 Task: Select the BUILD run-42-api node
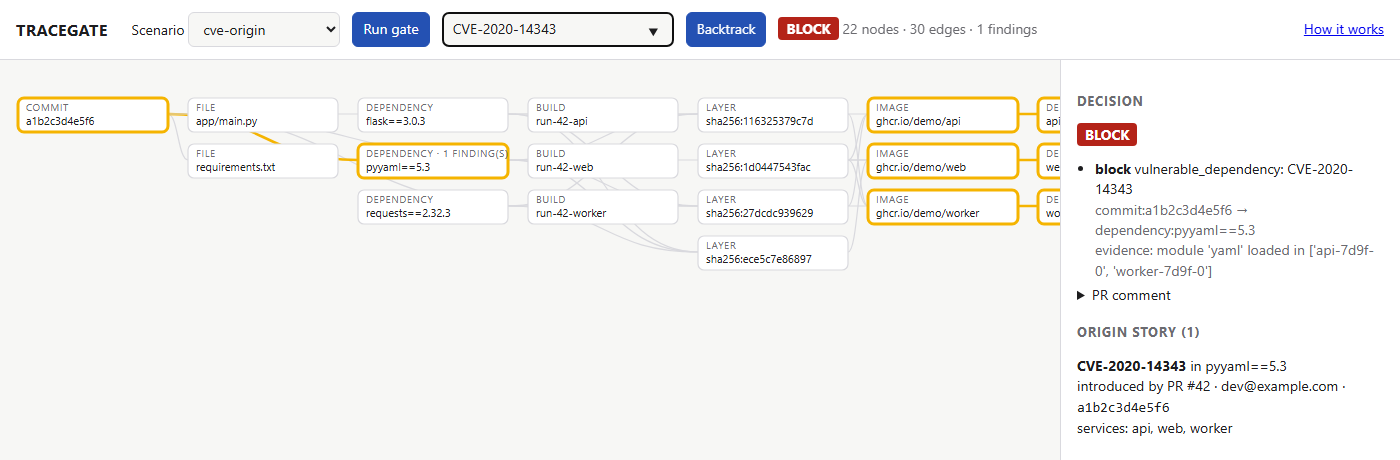point(603,115)
